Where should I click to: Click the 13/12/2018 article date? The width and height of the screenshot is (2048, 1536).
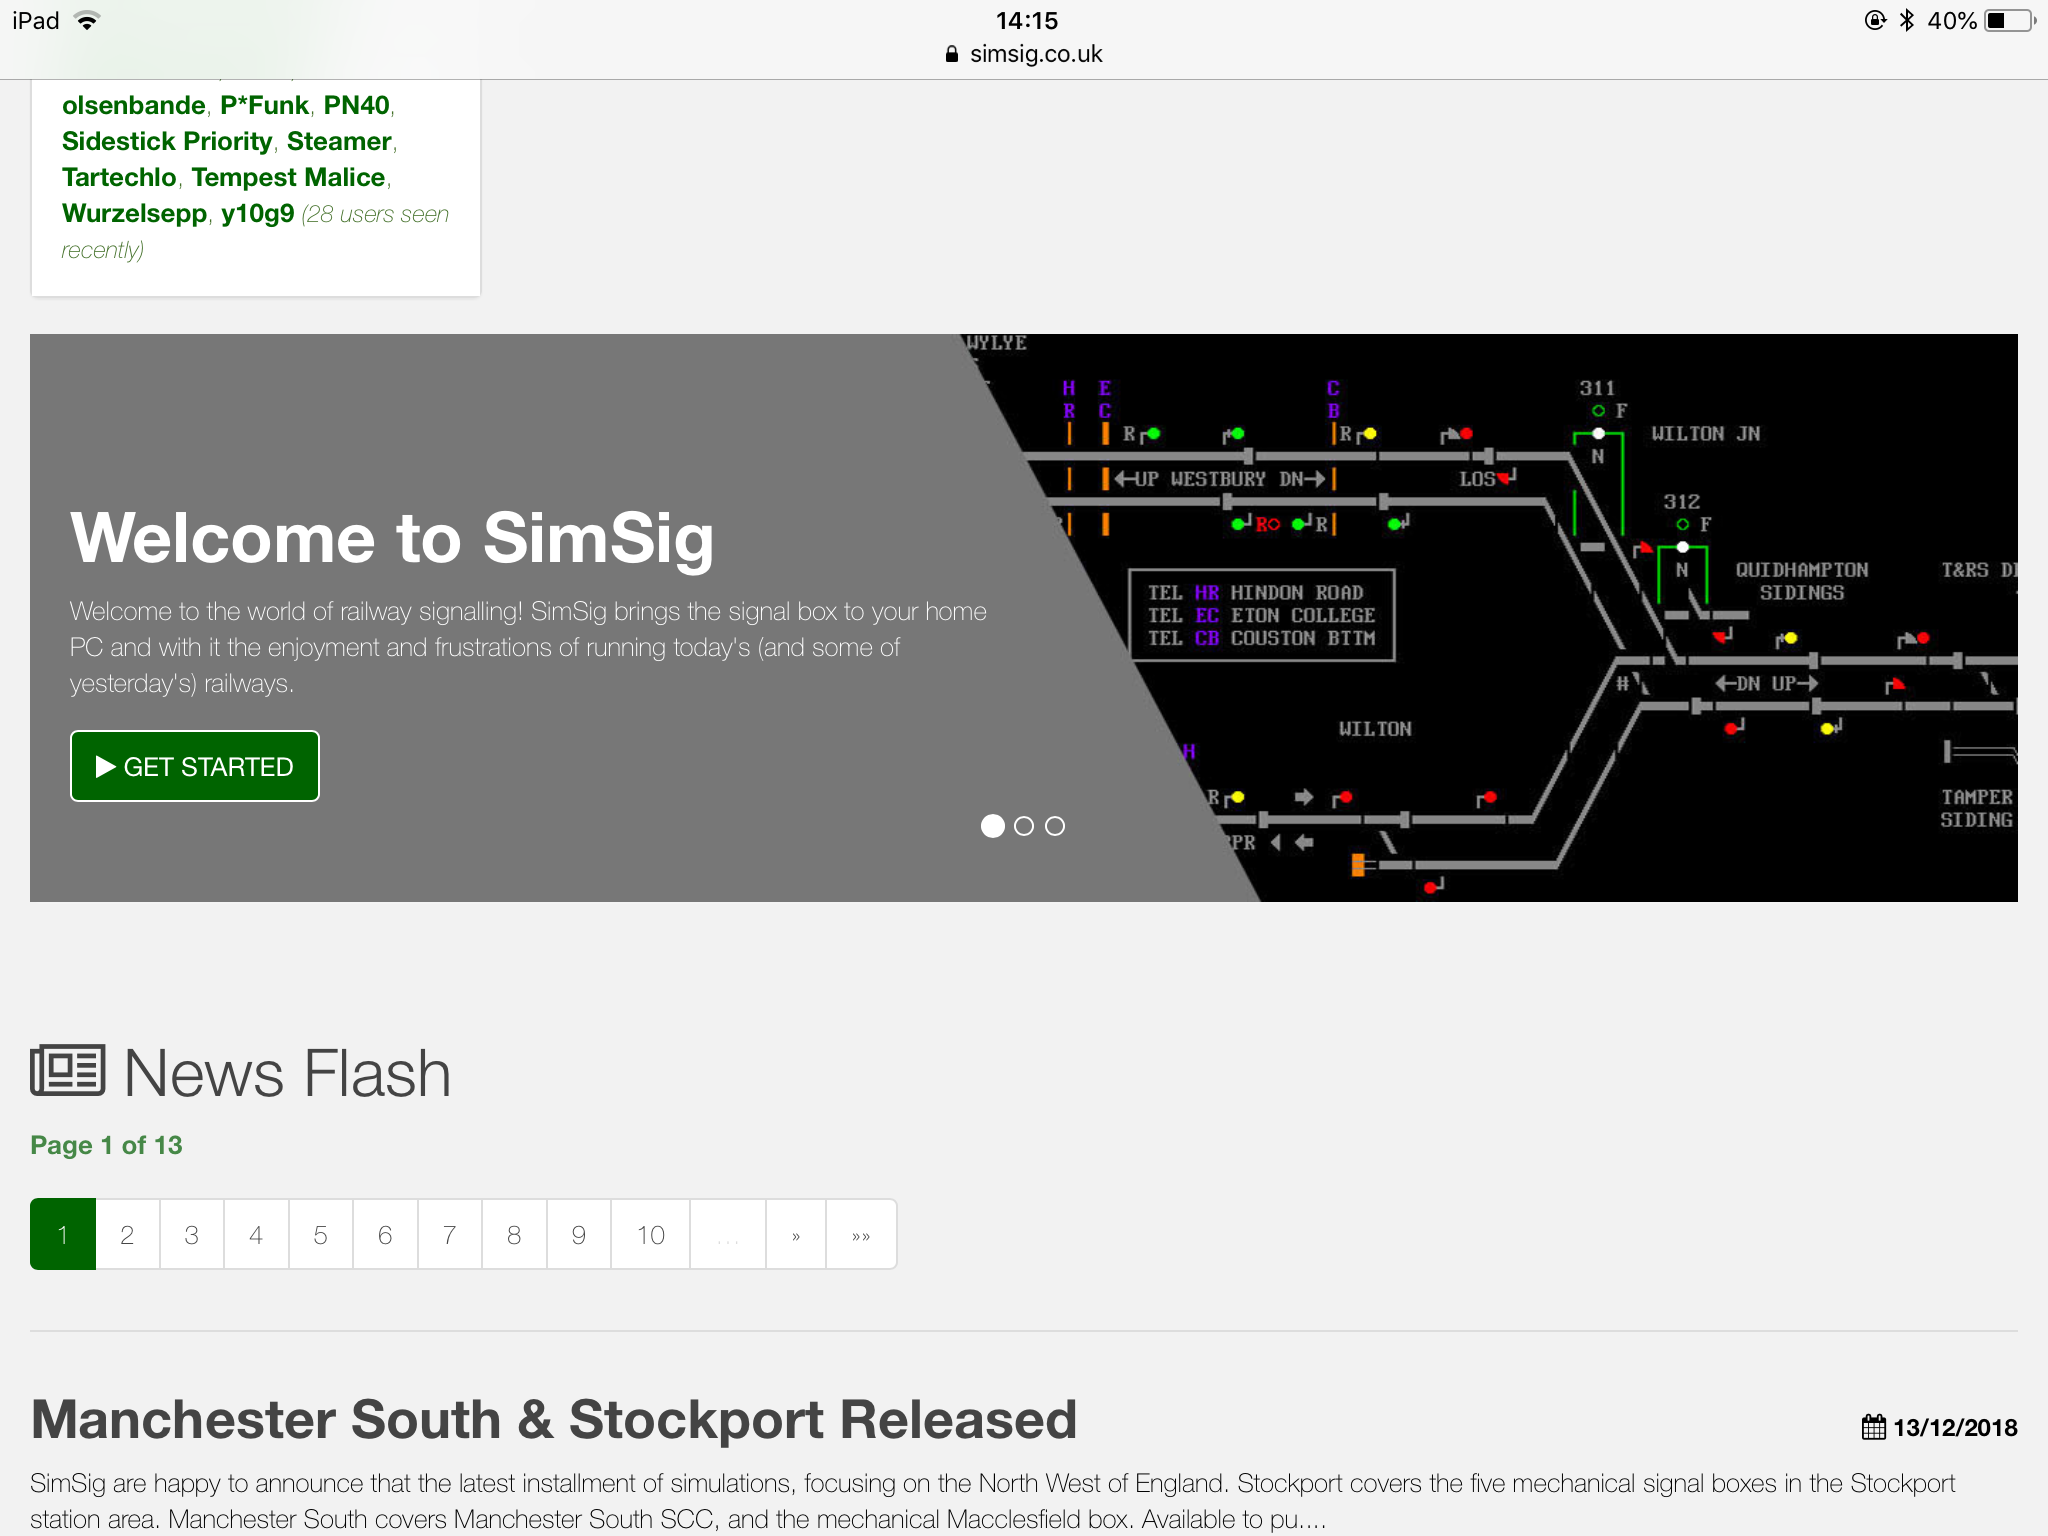point(1955,1428)
